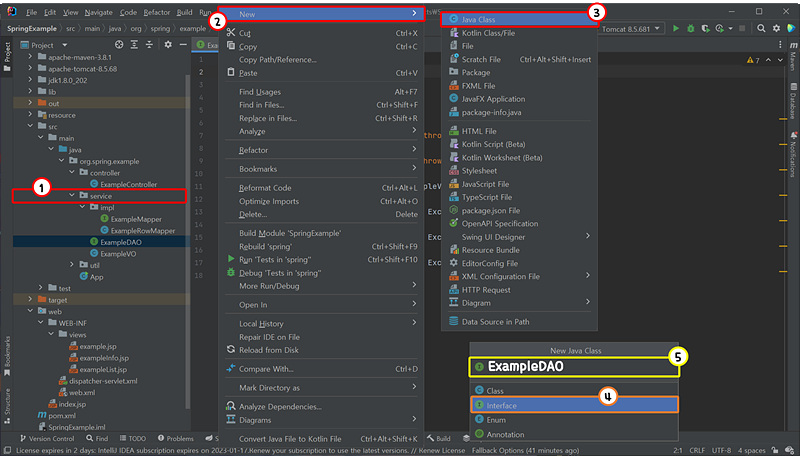Select ExampleDAO file in project tree

pyautogui.click(x=120, y=242)
